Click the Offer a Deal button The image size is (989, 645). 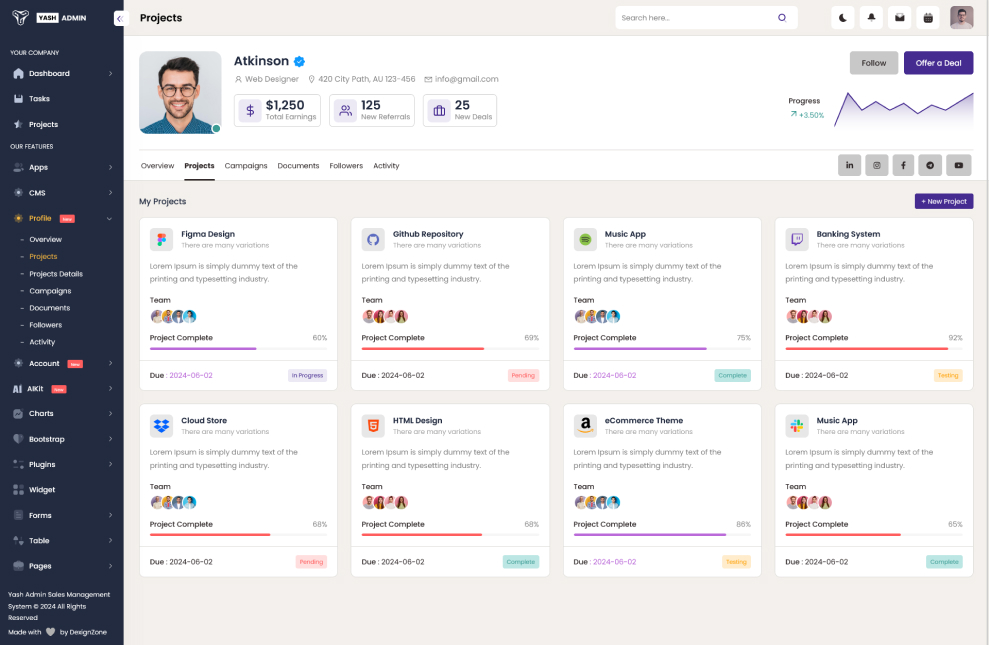click(x=939, y=63)
